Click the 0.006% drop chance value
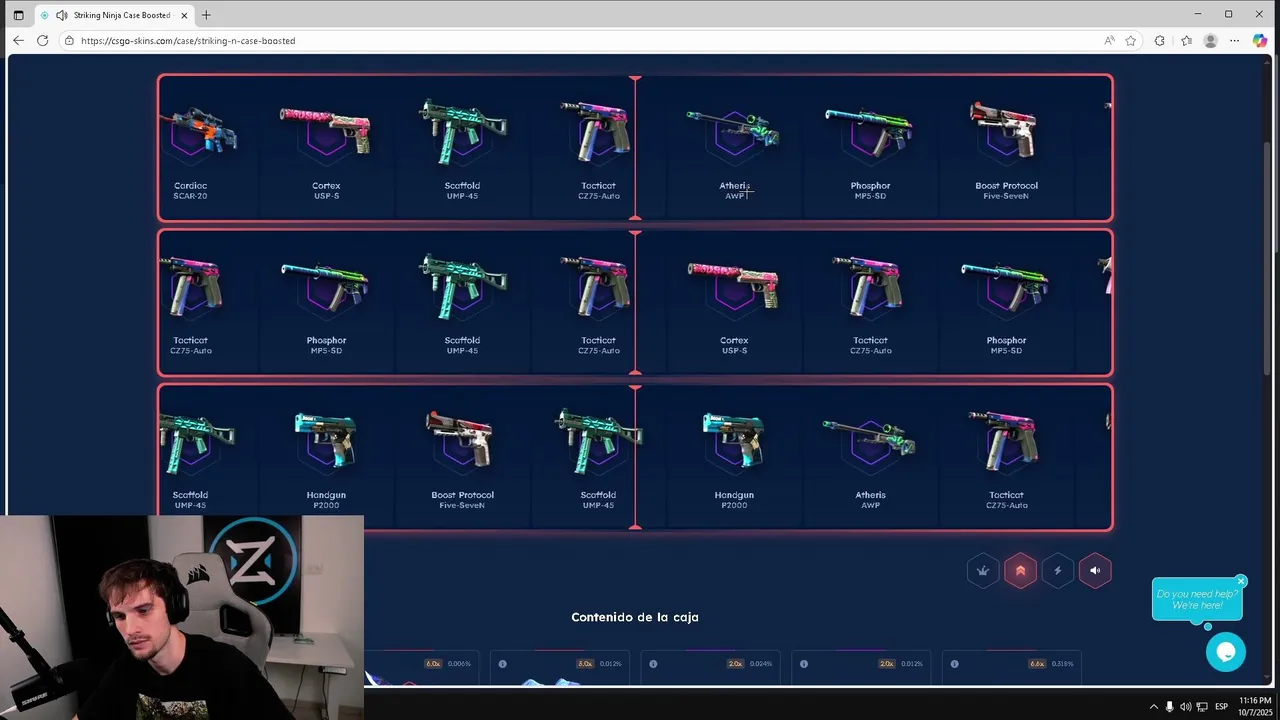The width and height of the screenshot is (1280, 720). point(459,664)
